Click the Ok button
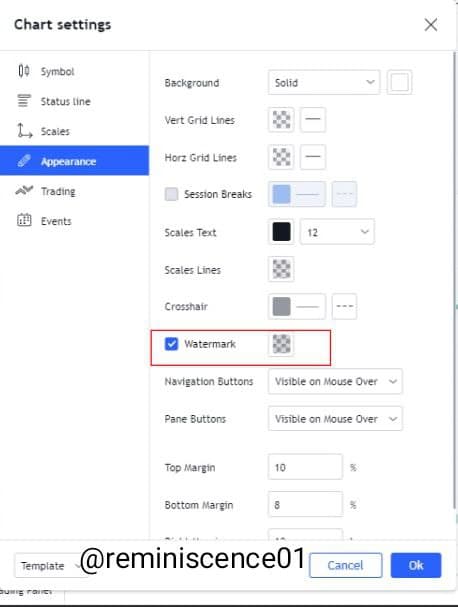The height and width of the screenshot is (607, 458). coord(416,565)
